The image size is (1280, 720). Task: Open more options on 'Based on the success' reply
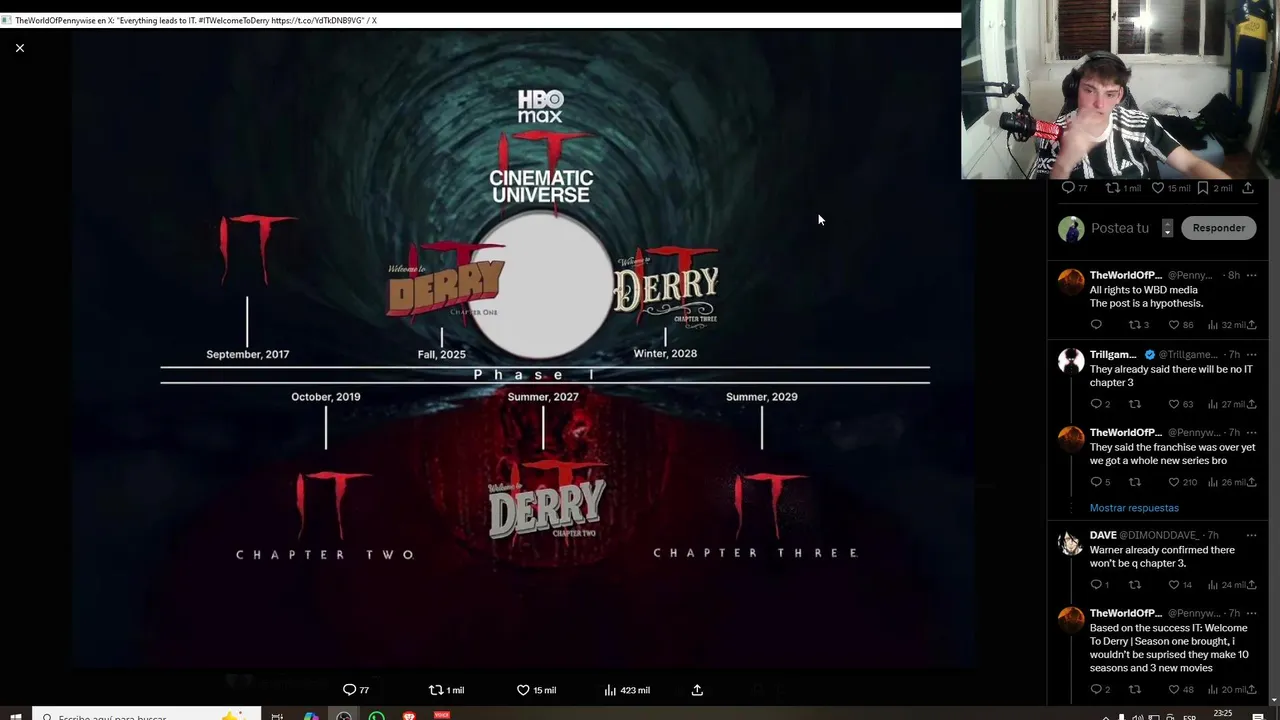tap(1251, 613)
